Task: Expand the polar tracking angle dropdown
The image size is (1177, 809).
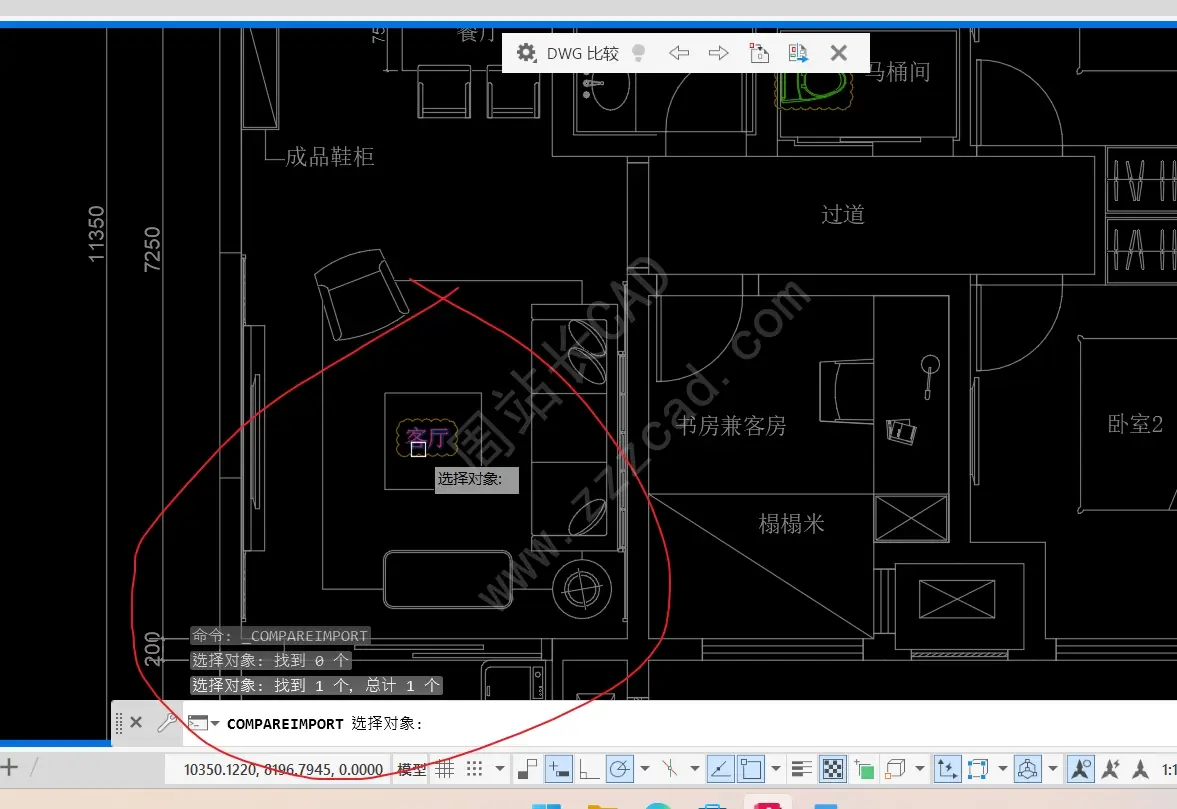Action: (643, 769)
